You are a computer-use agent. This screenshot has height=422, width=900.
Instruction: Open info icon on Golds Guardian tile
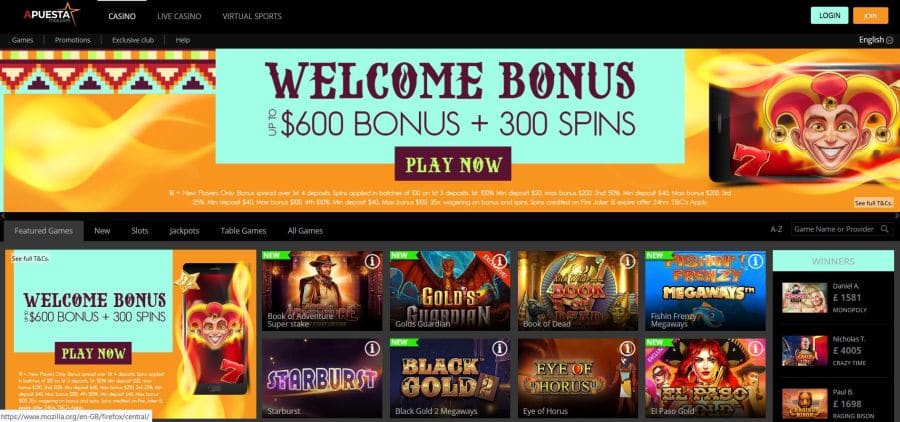(500, 261)
